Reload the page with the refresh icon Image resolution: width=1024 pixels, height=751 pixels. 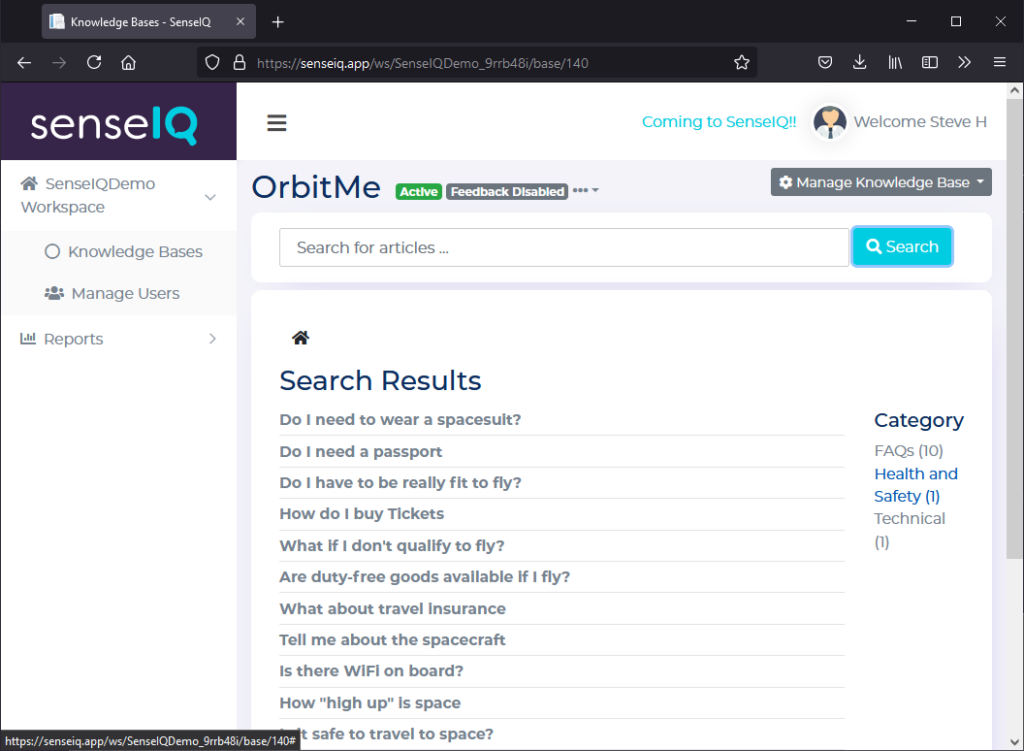click(x=94, y=63)
